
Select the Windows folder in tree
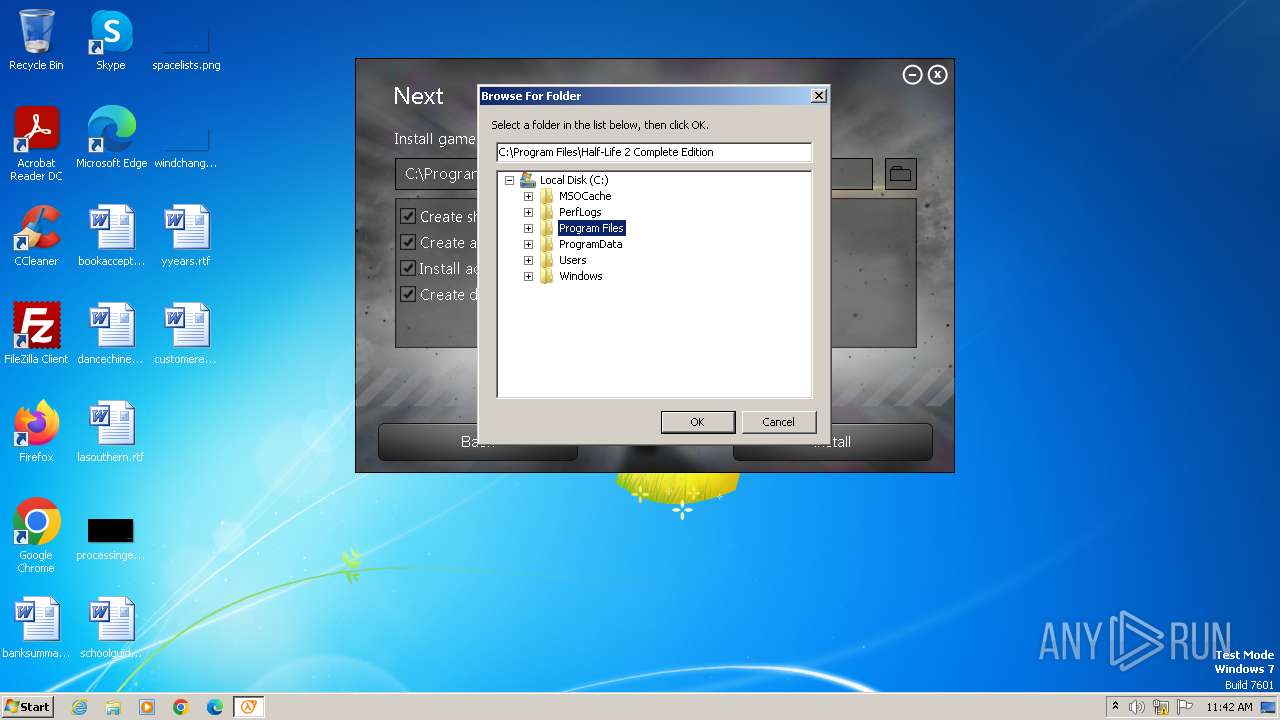[581, 277]
